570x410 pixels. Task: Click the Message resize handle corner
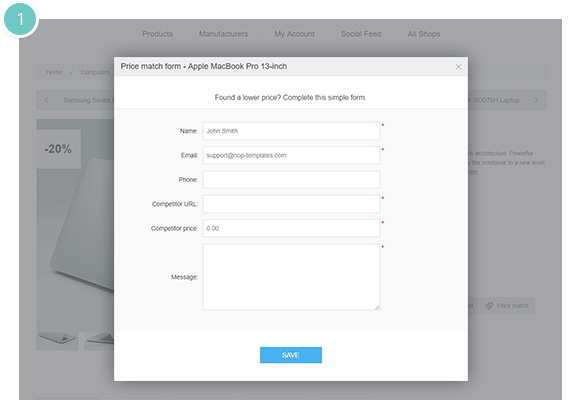pos(377,308)
